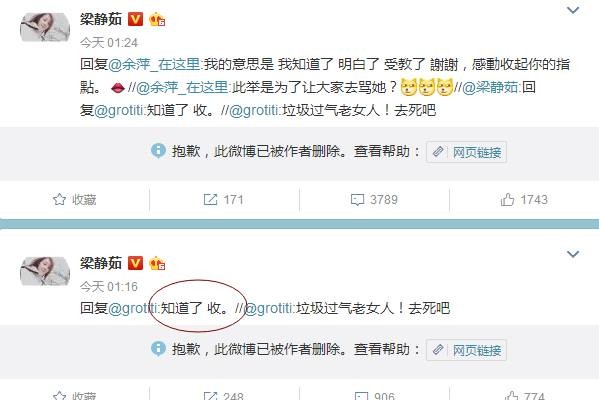Click the info icon in first deleted-post notice

(158, 151)
